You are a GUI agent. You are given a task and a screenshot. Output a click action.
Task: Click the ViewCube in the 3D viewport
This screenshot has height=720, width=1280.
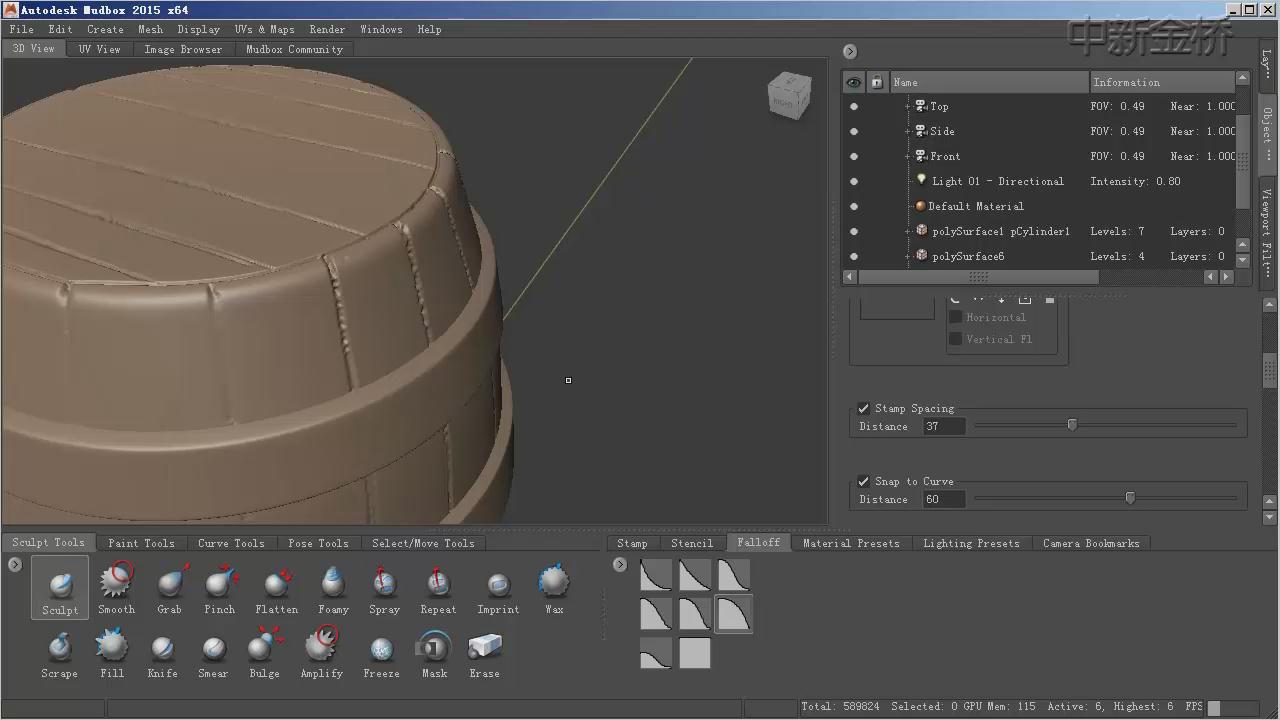788,96
